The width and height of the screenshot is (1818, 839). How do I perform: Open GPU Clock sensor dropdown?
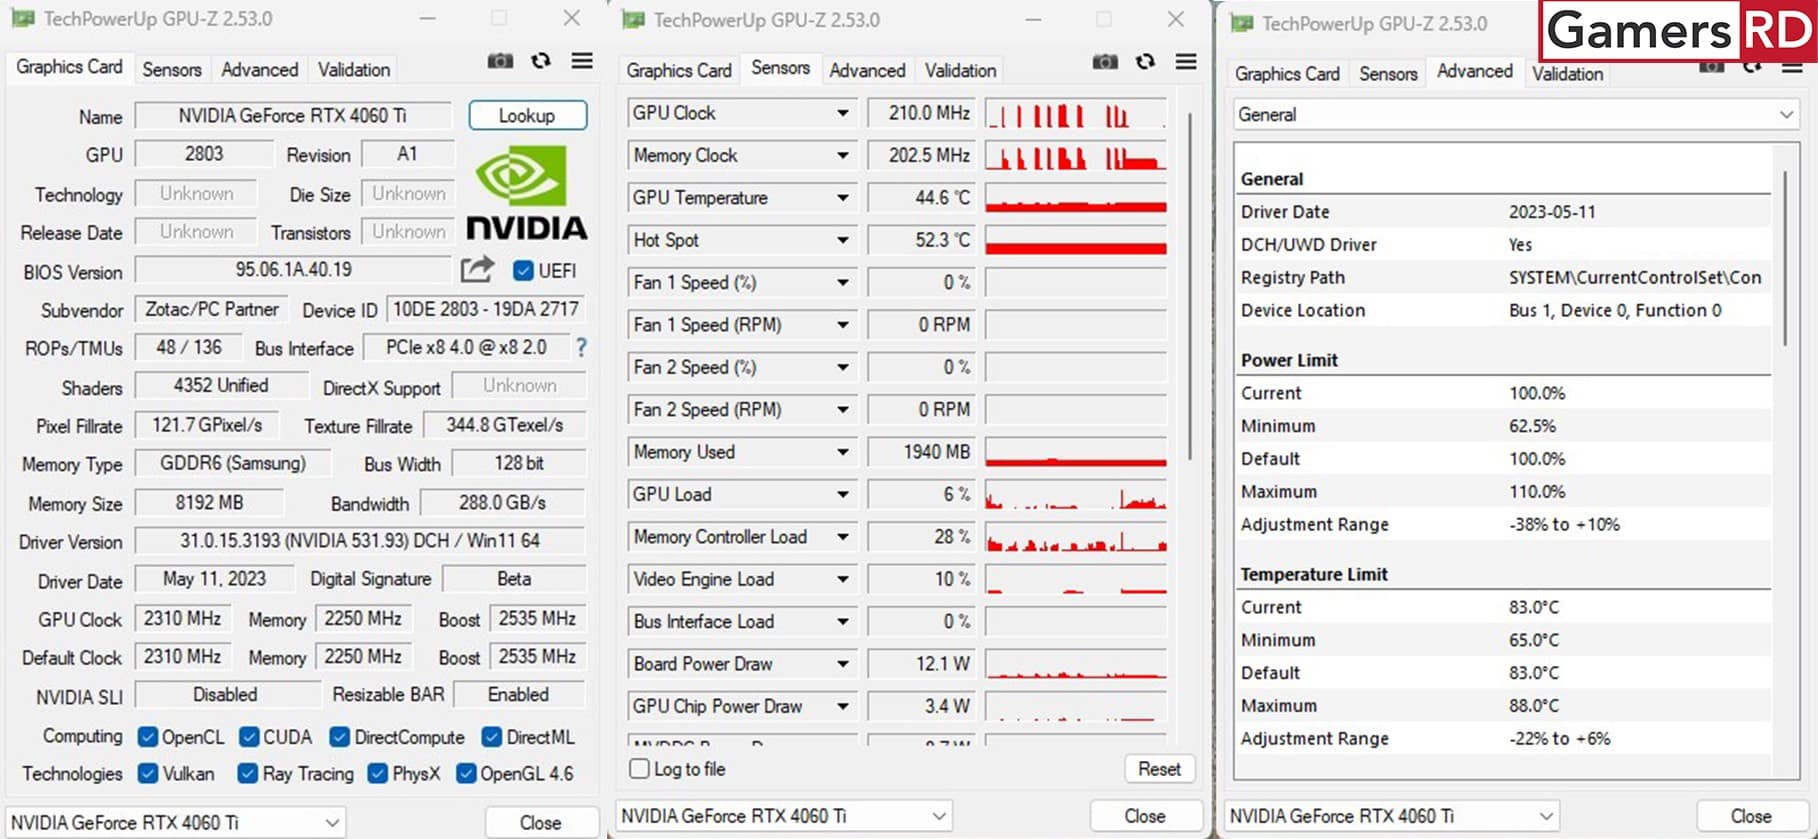click(843, 113)
